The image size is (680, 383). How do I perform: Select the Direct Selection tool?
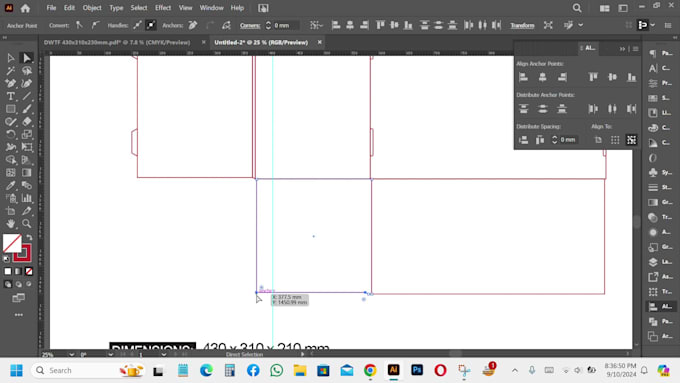point(27,58)
